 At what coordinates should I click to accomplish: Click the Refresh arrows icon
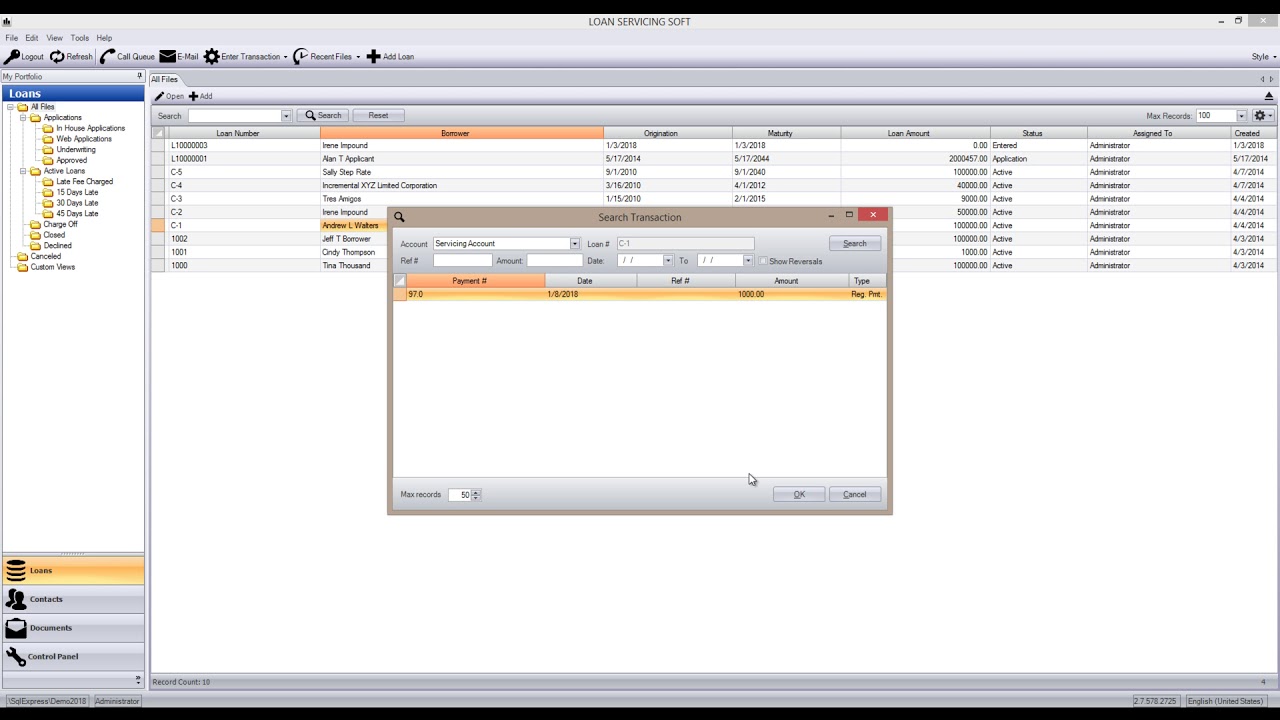coord(57,57)
